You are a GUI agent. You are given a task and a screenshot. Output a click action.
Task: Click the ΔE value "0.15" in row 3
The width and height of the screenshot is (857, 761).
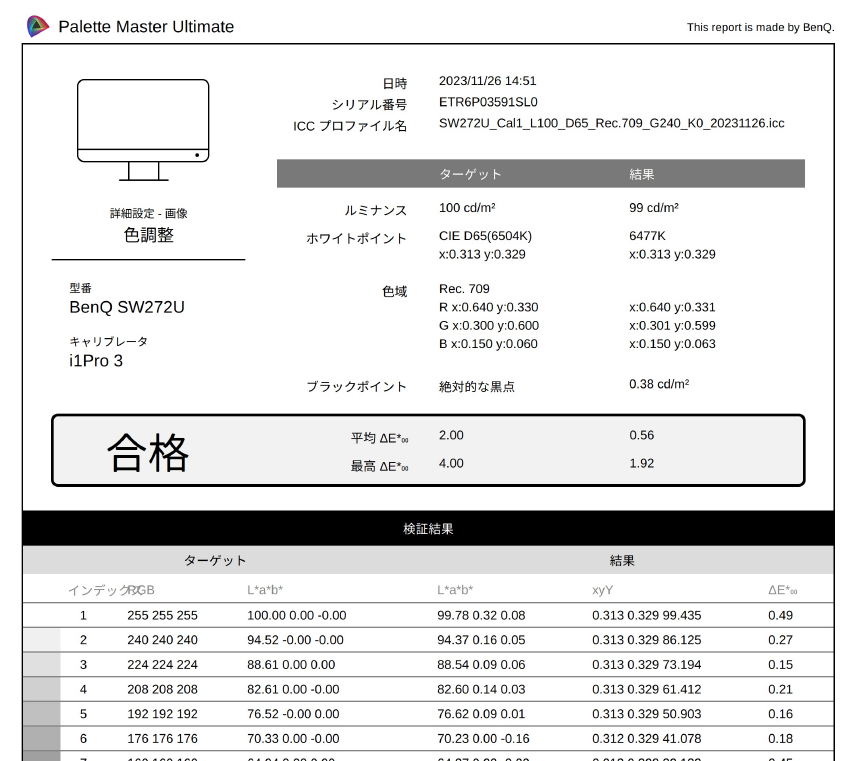click(x=780, y=665)
